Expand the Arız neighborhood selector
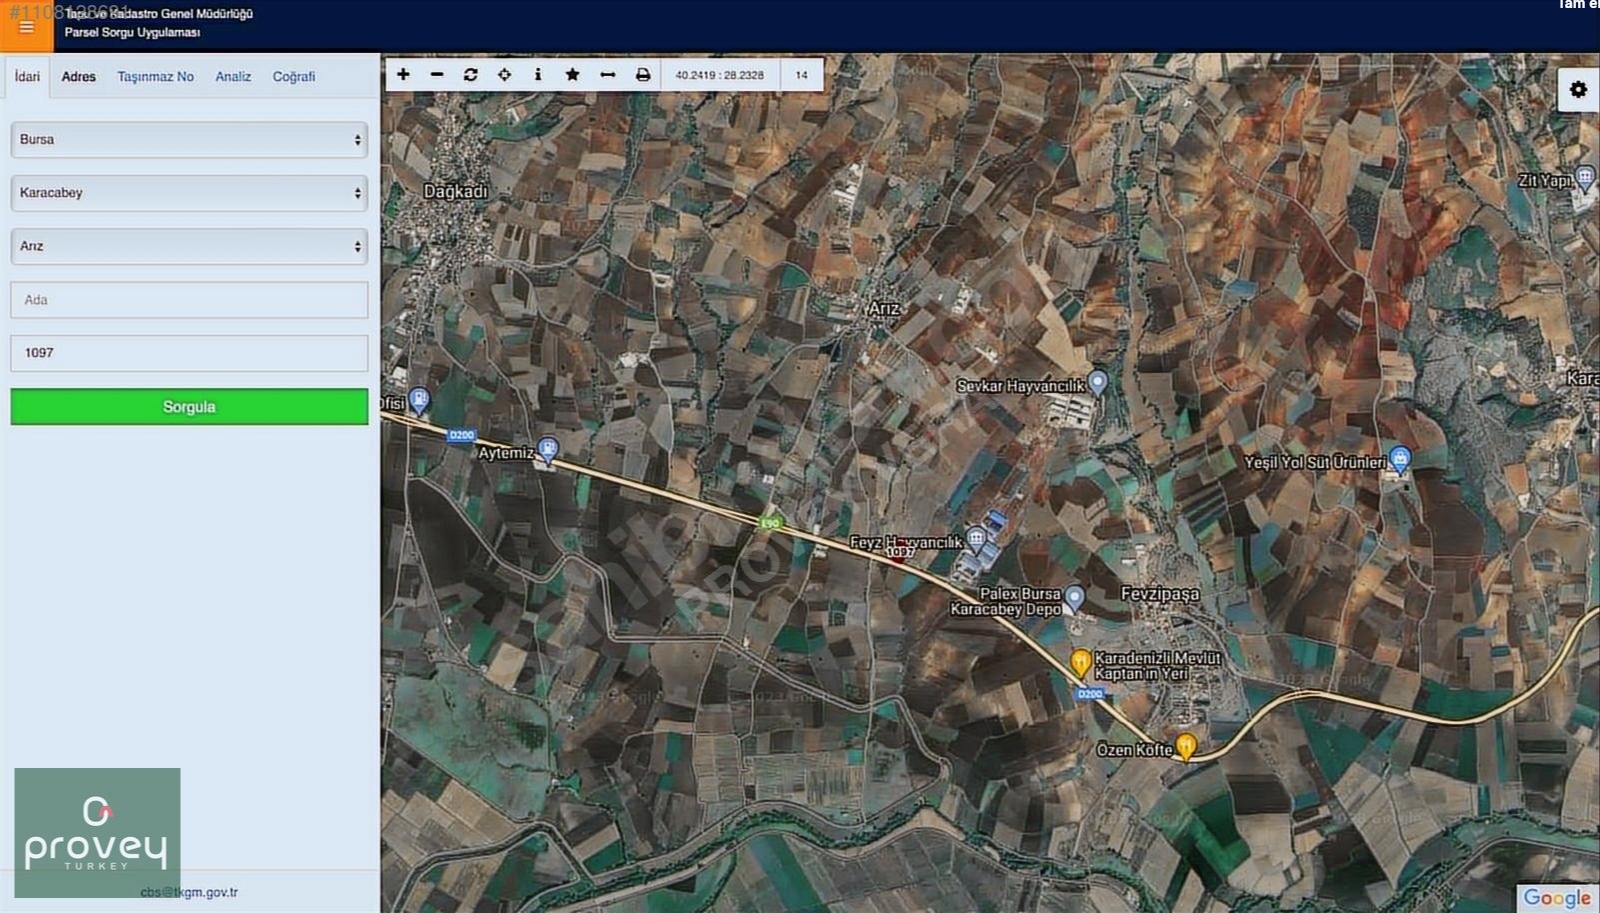Viewport: 1600px width, 913px height. coord(188,246)
